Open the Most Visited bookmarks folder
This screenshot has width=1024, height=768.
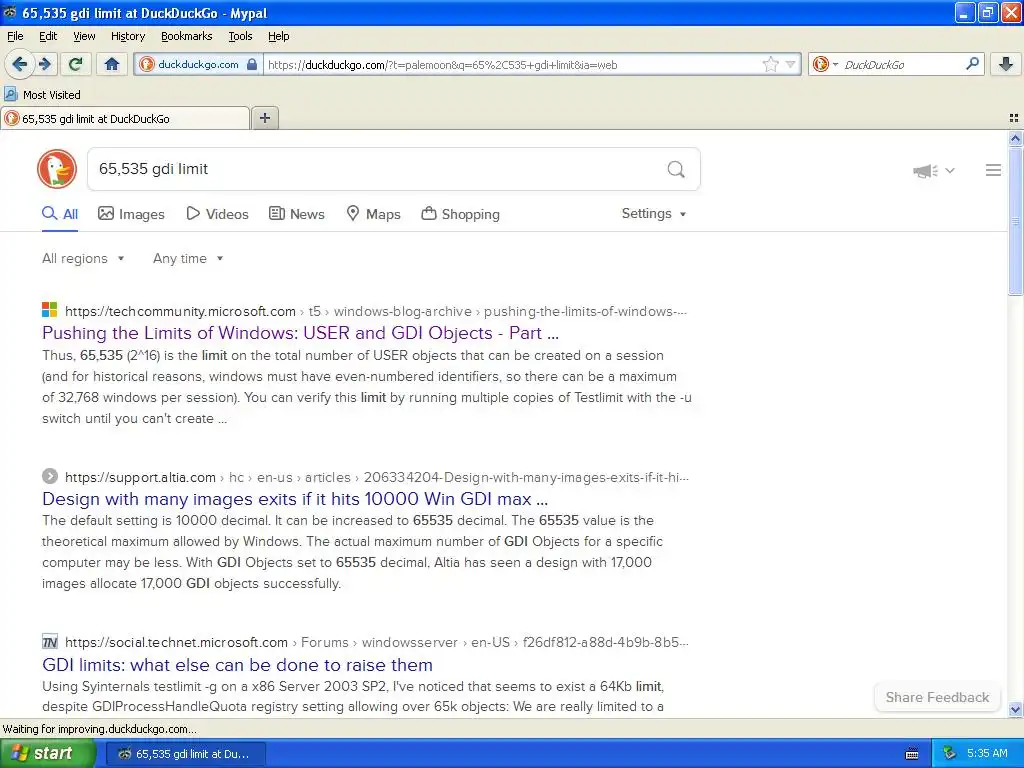click(x=43, y=95)
